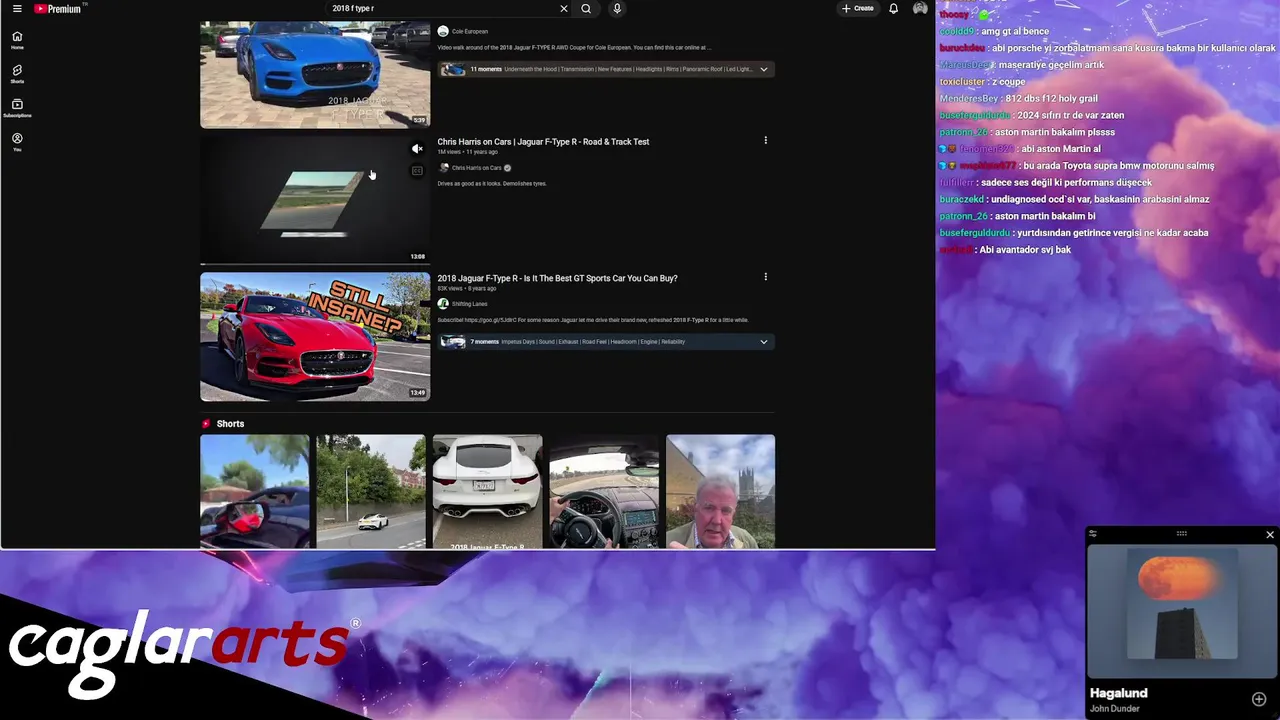Open Shorts in the YouTube sidebar
Screen dimensions: 1280x720
pyautogui.click(x=17, y=73)
